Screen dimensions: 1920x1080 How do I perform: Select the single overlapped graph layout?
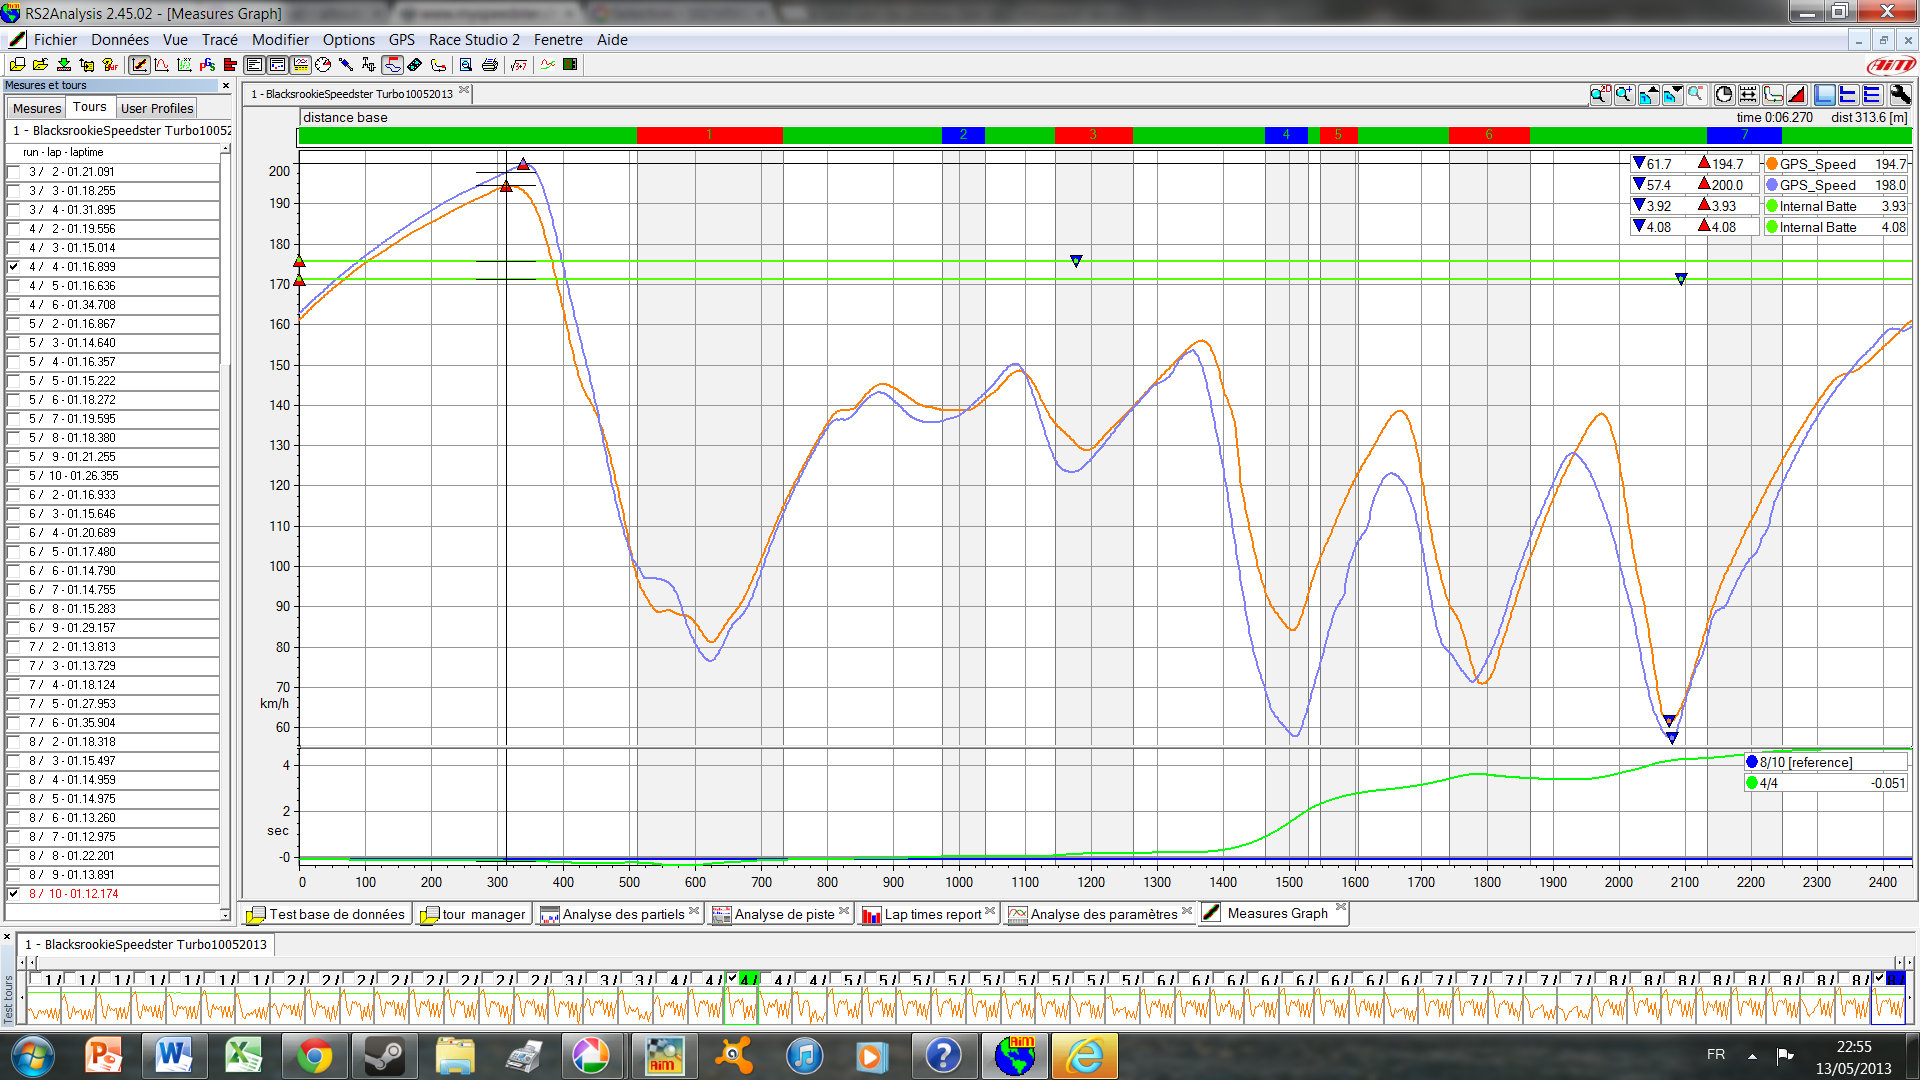pyautogui.click(x=1825, y=95)
